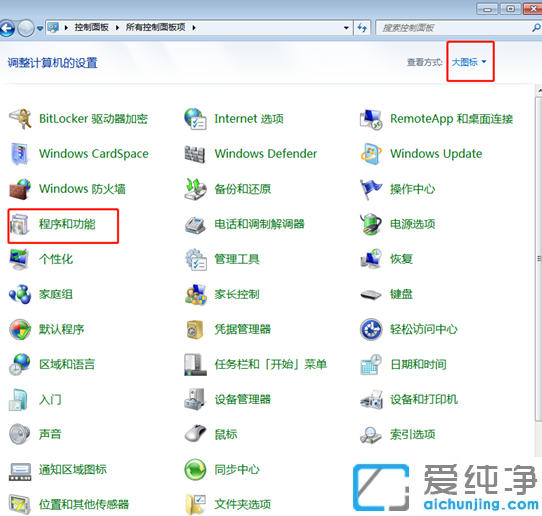
Task: Open the recent pages dropdown beside Forward
Action: point(40,28)
